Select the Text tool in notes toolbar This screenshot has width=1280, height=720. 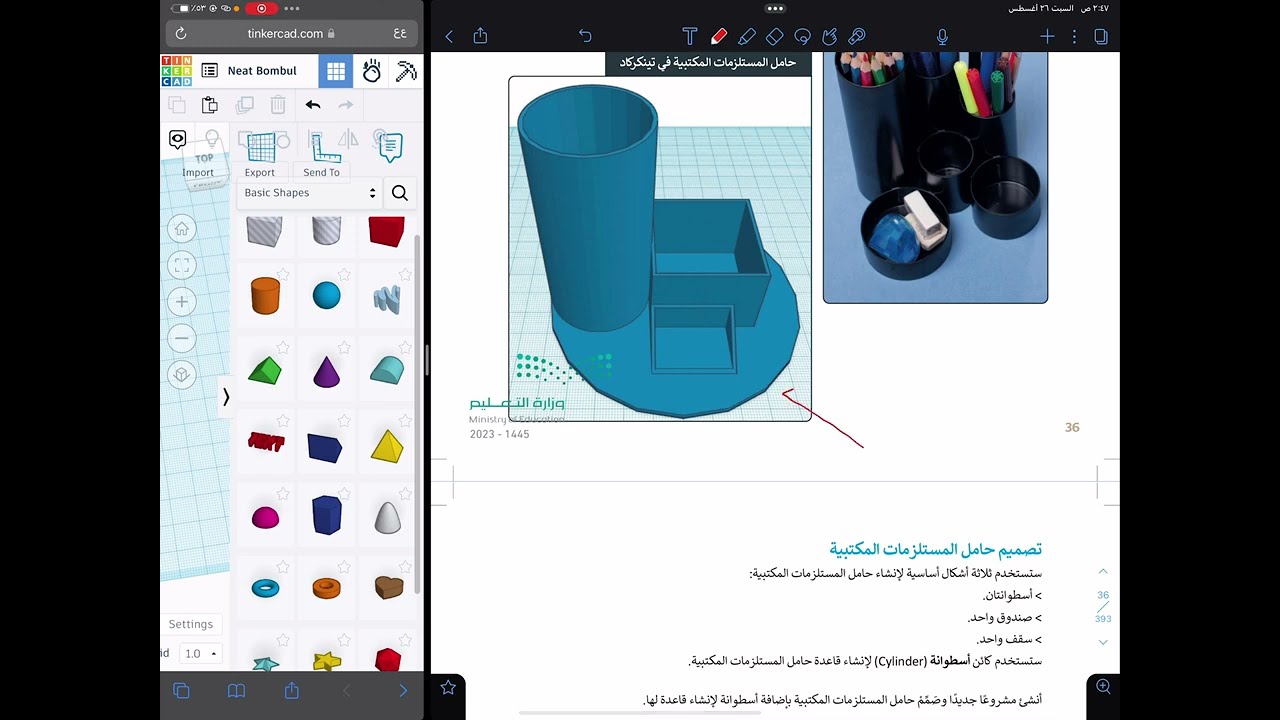(690, 36)
